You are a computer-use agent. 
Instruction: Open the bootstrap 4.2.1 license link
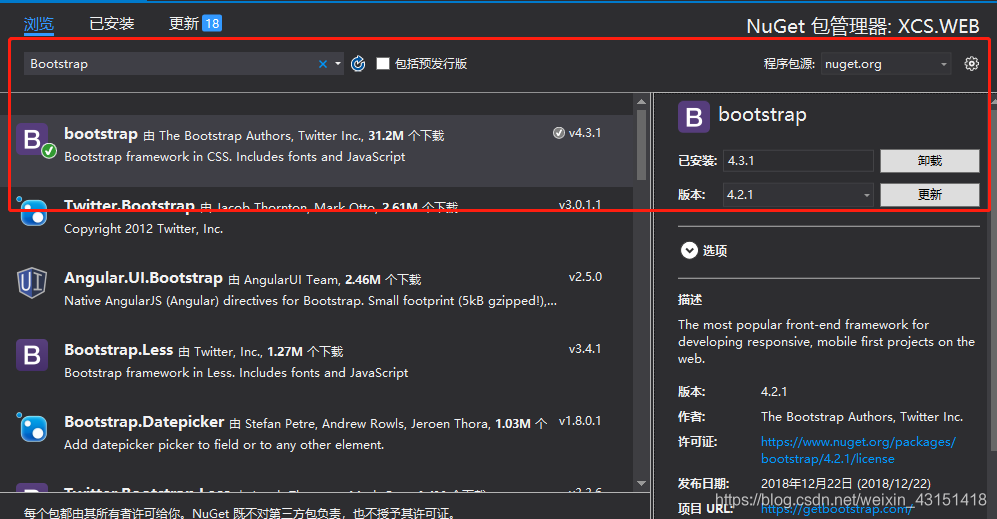click(858, 450)
